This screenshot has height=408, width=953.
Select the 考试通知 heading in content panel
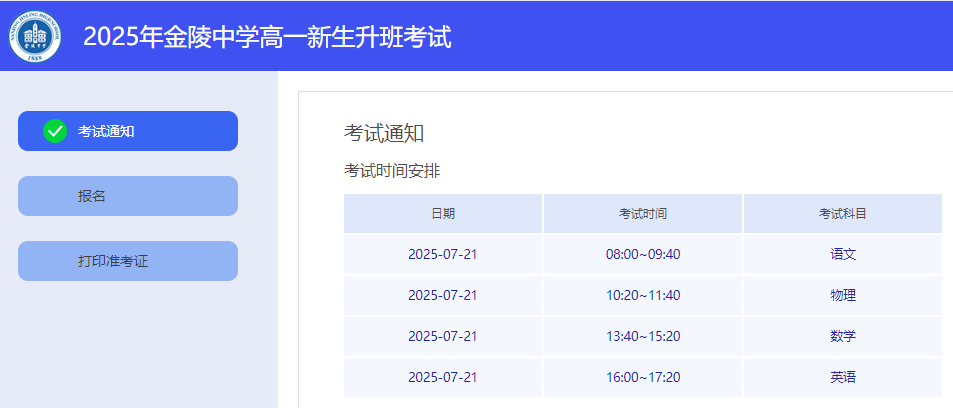point(384,134)
